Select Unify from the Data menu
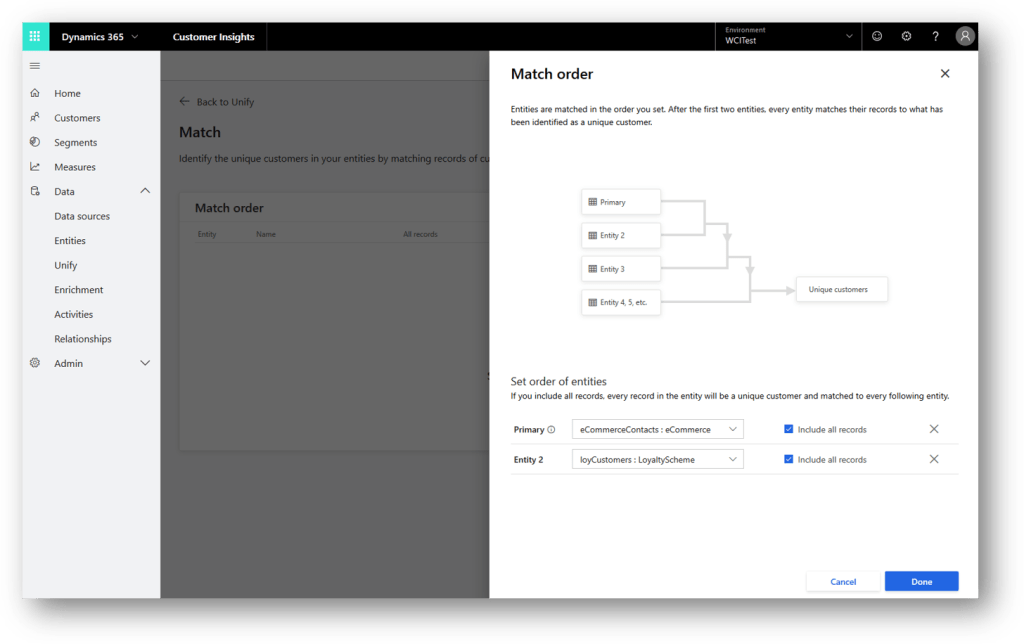1024x644 pixels. 65,265
